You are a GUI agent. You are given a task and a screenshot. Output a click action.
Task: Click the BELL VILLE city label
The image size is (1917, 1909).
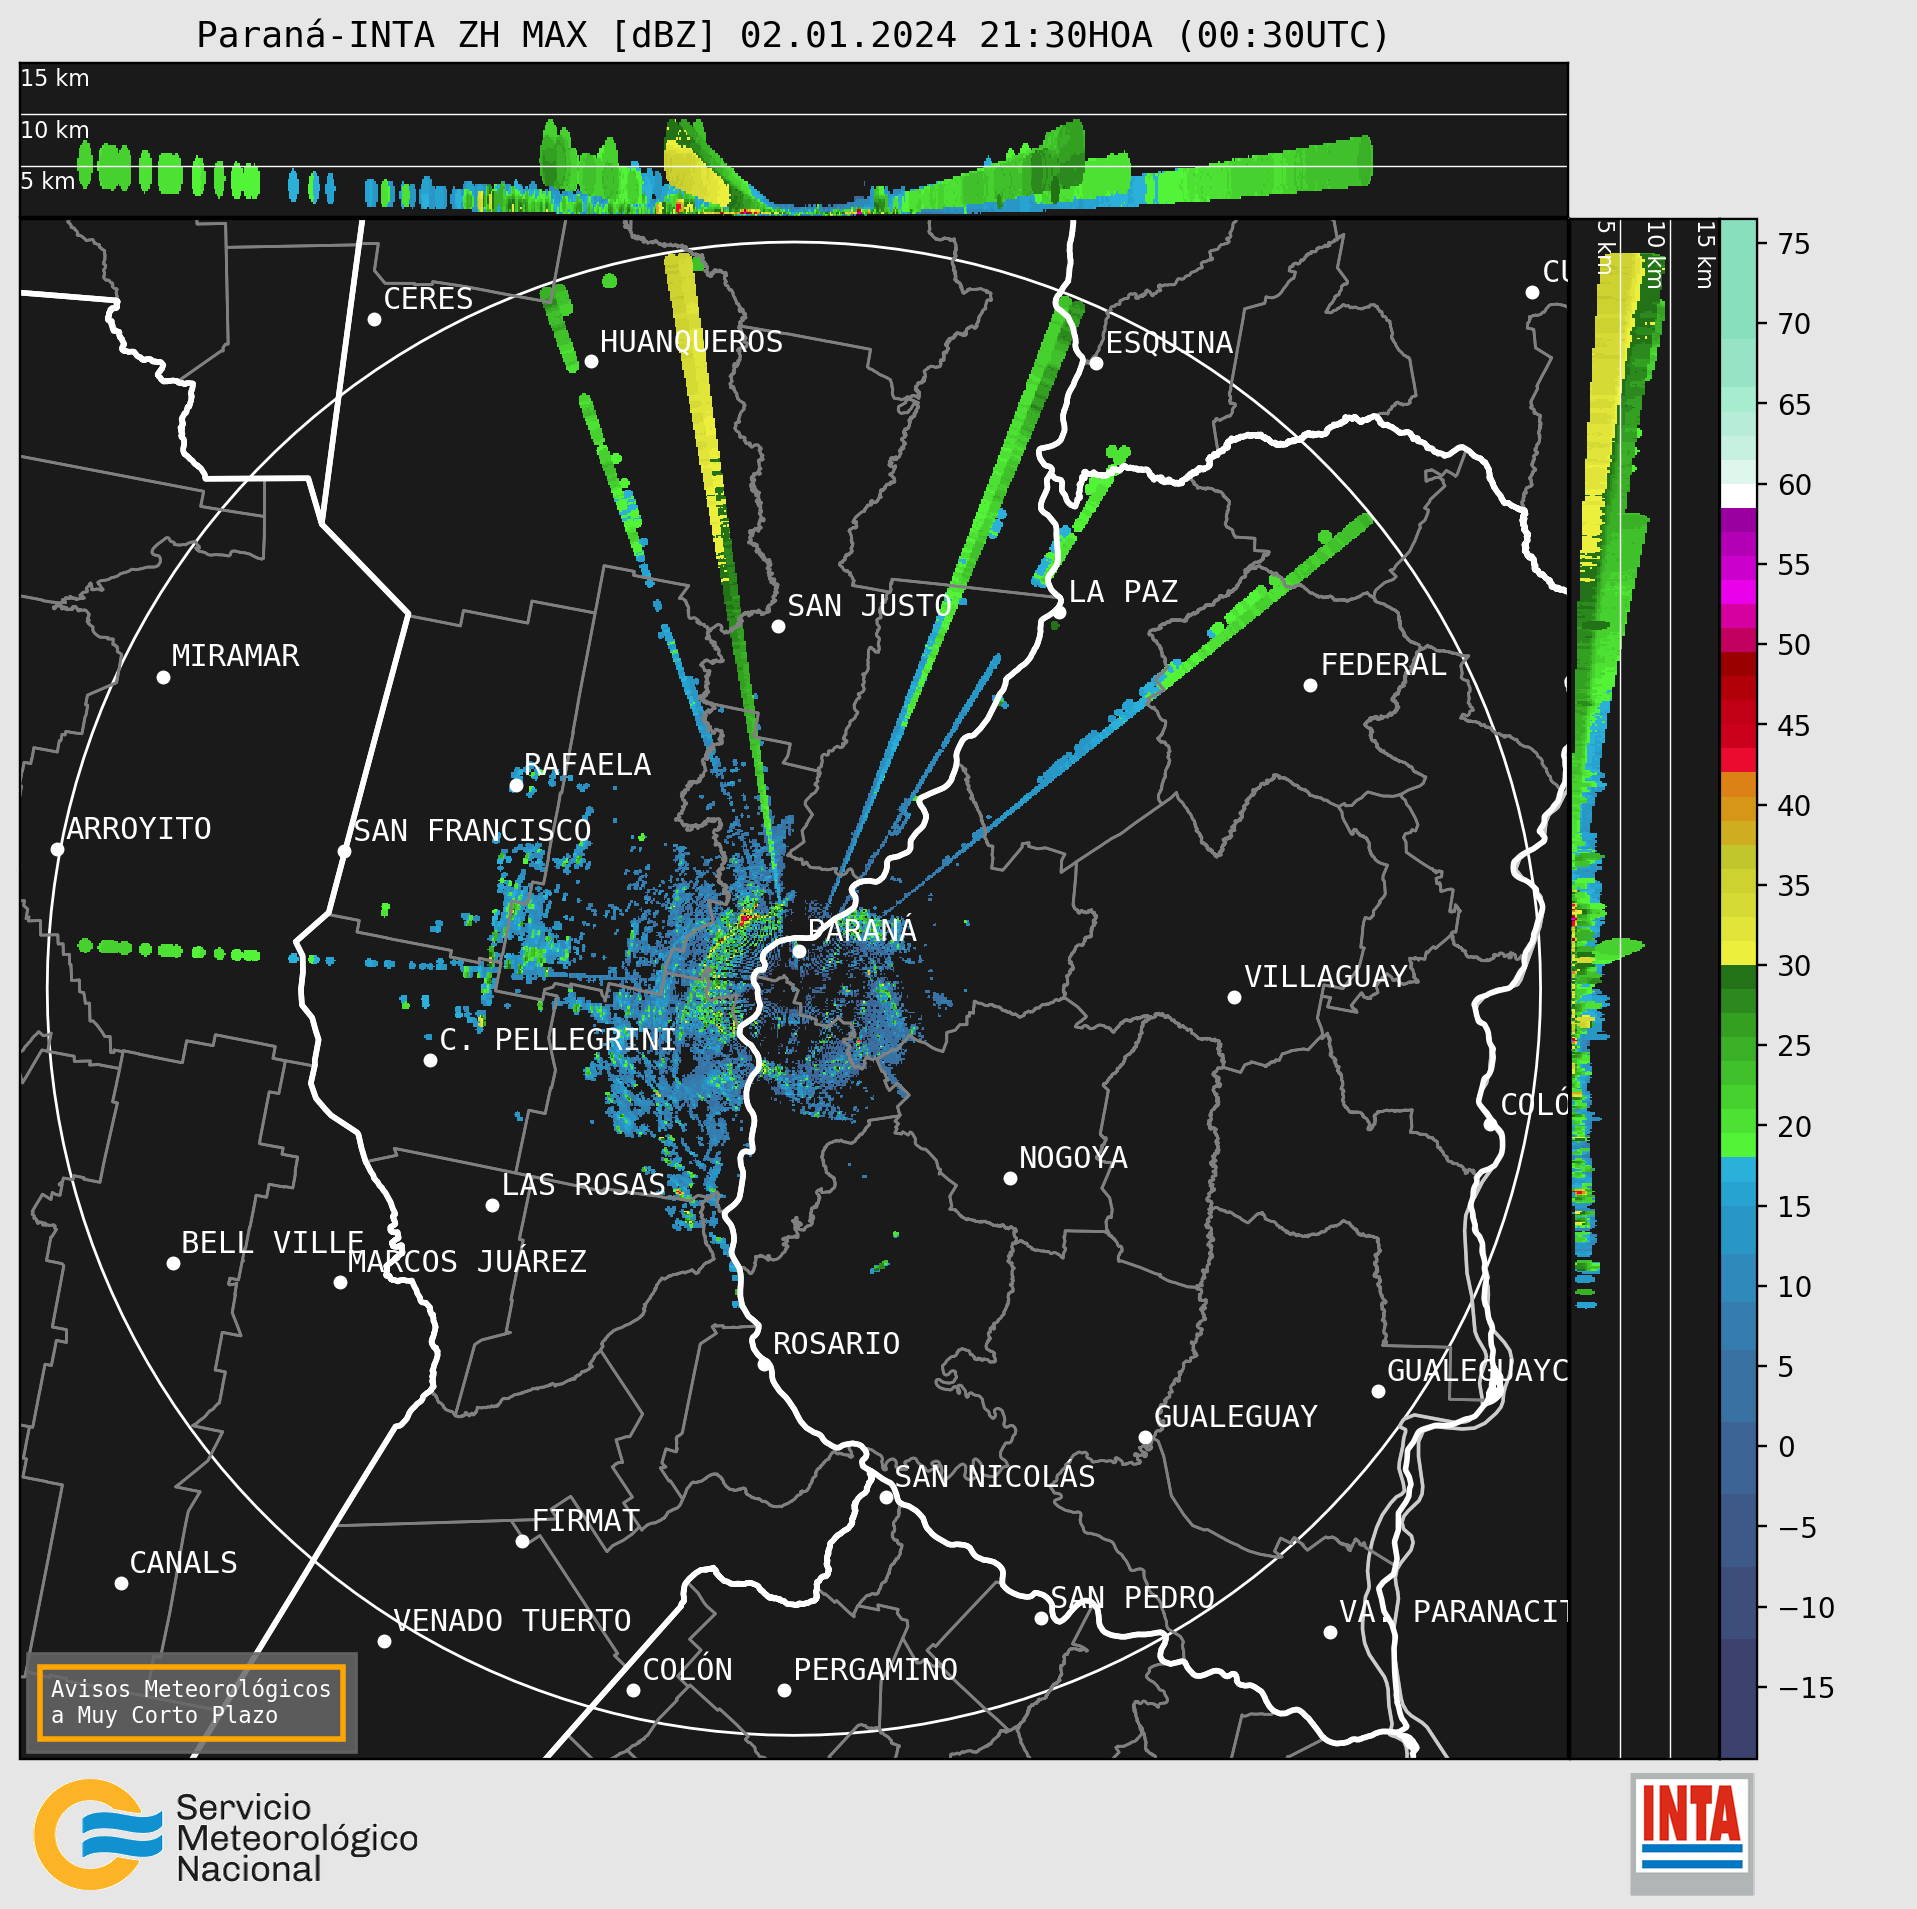click(x=272, y=1242)
